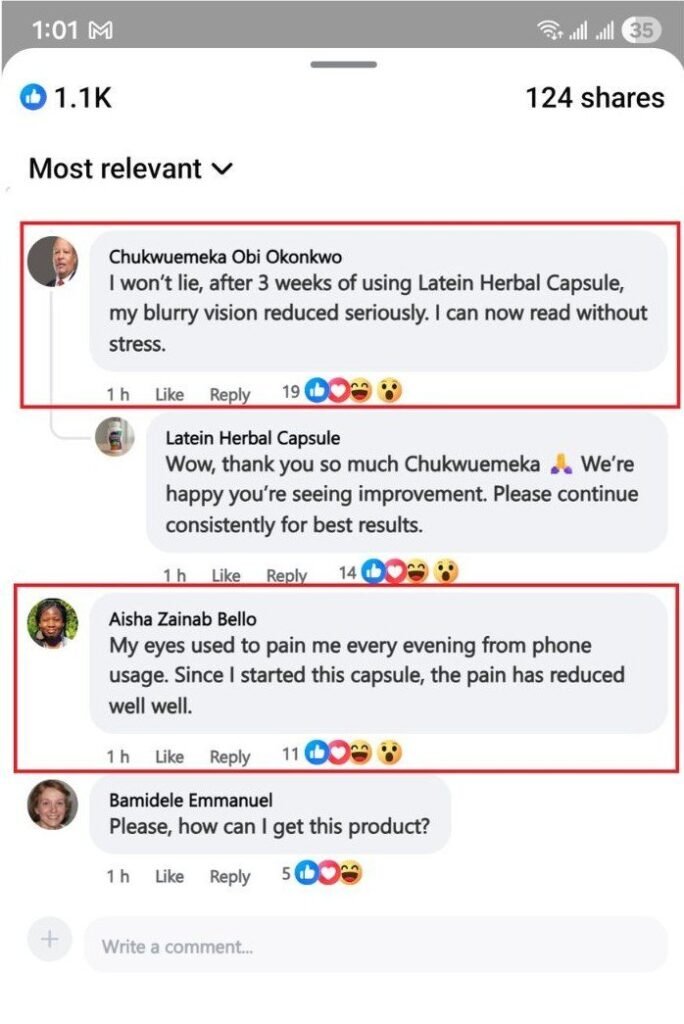Tap the sheet drag handle at top
Image resolution: width=684 pixels, height=1024 pixels.
(343, 65)
